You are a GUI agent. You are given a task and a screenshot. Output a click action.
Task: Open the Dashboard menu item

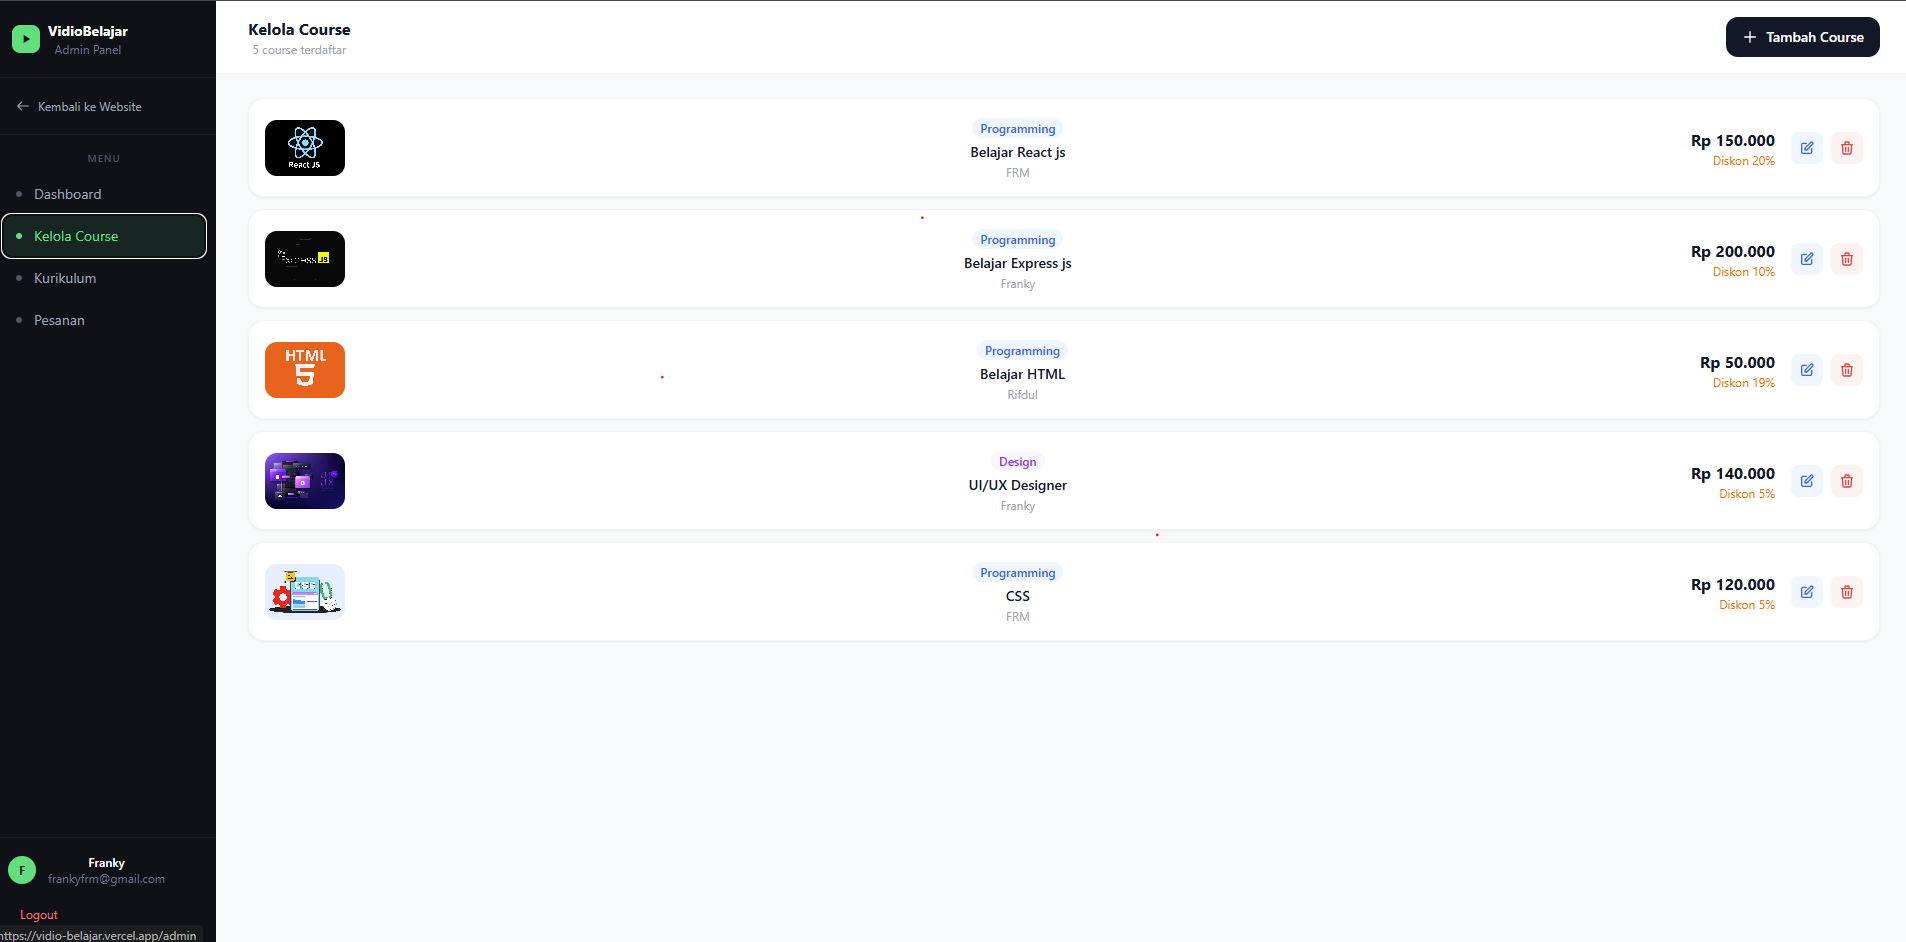(104, 194)
